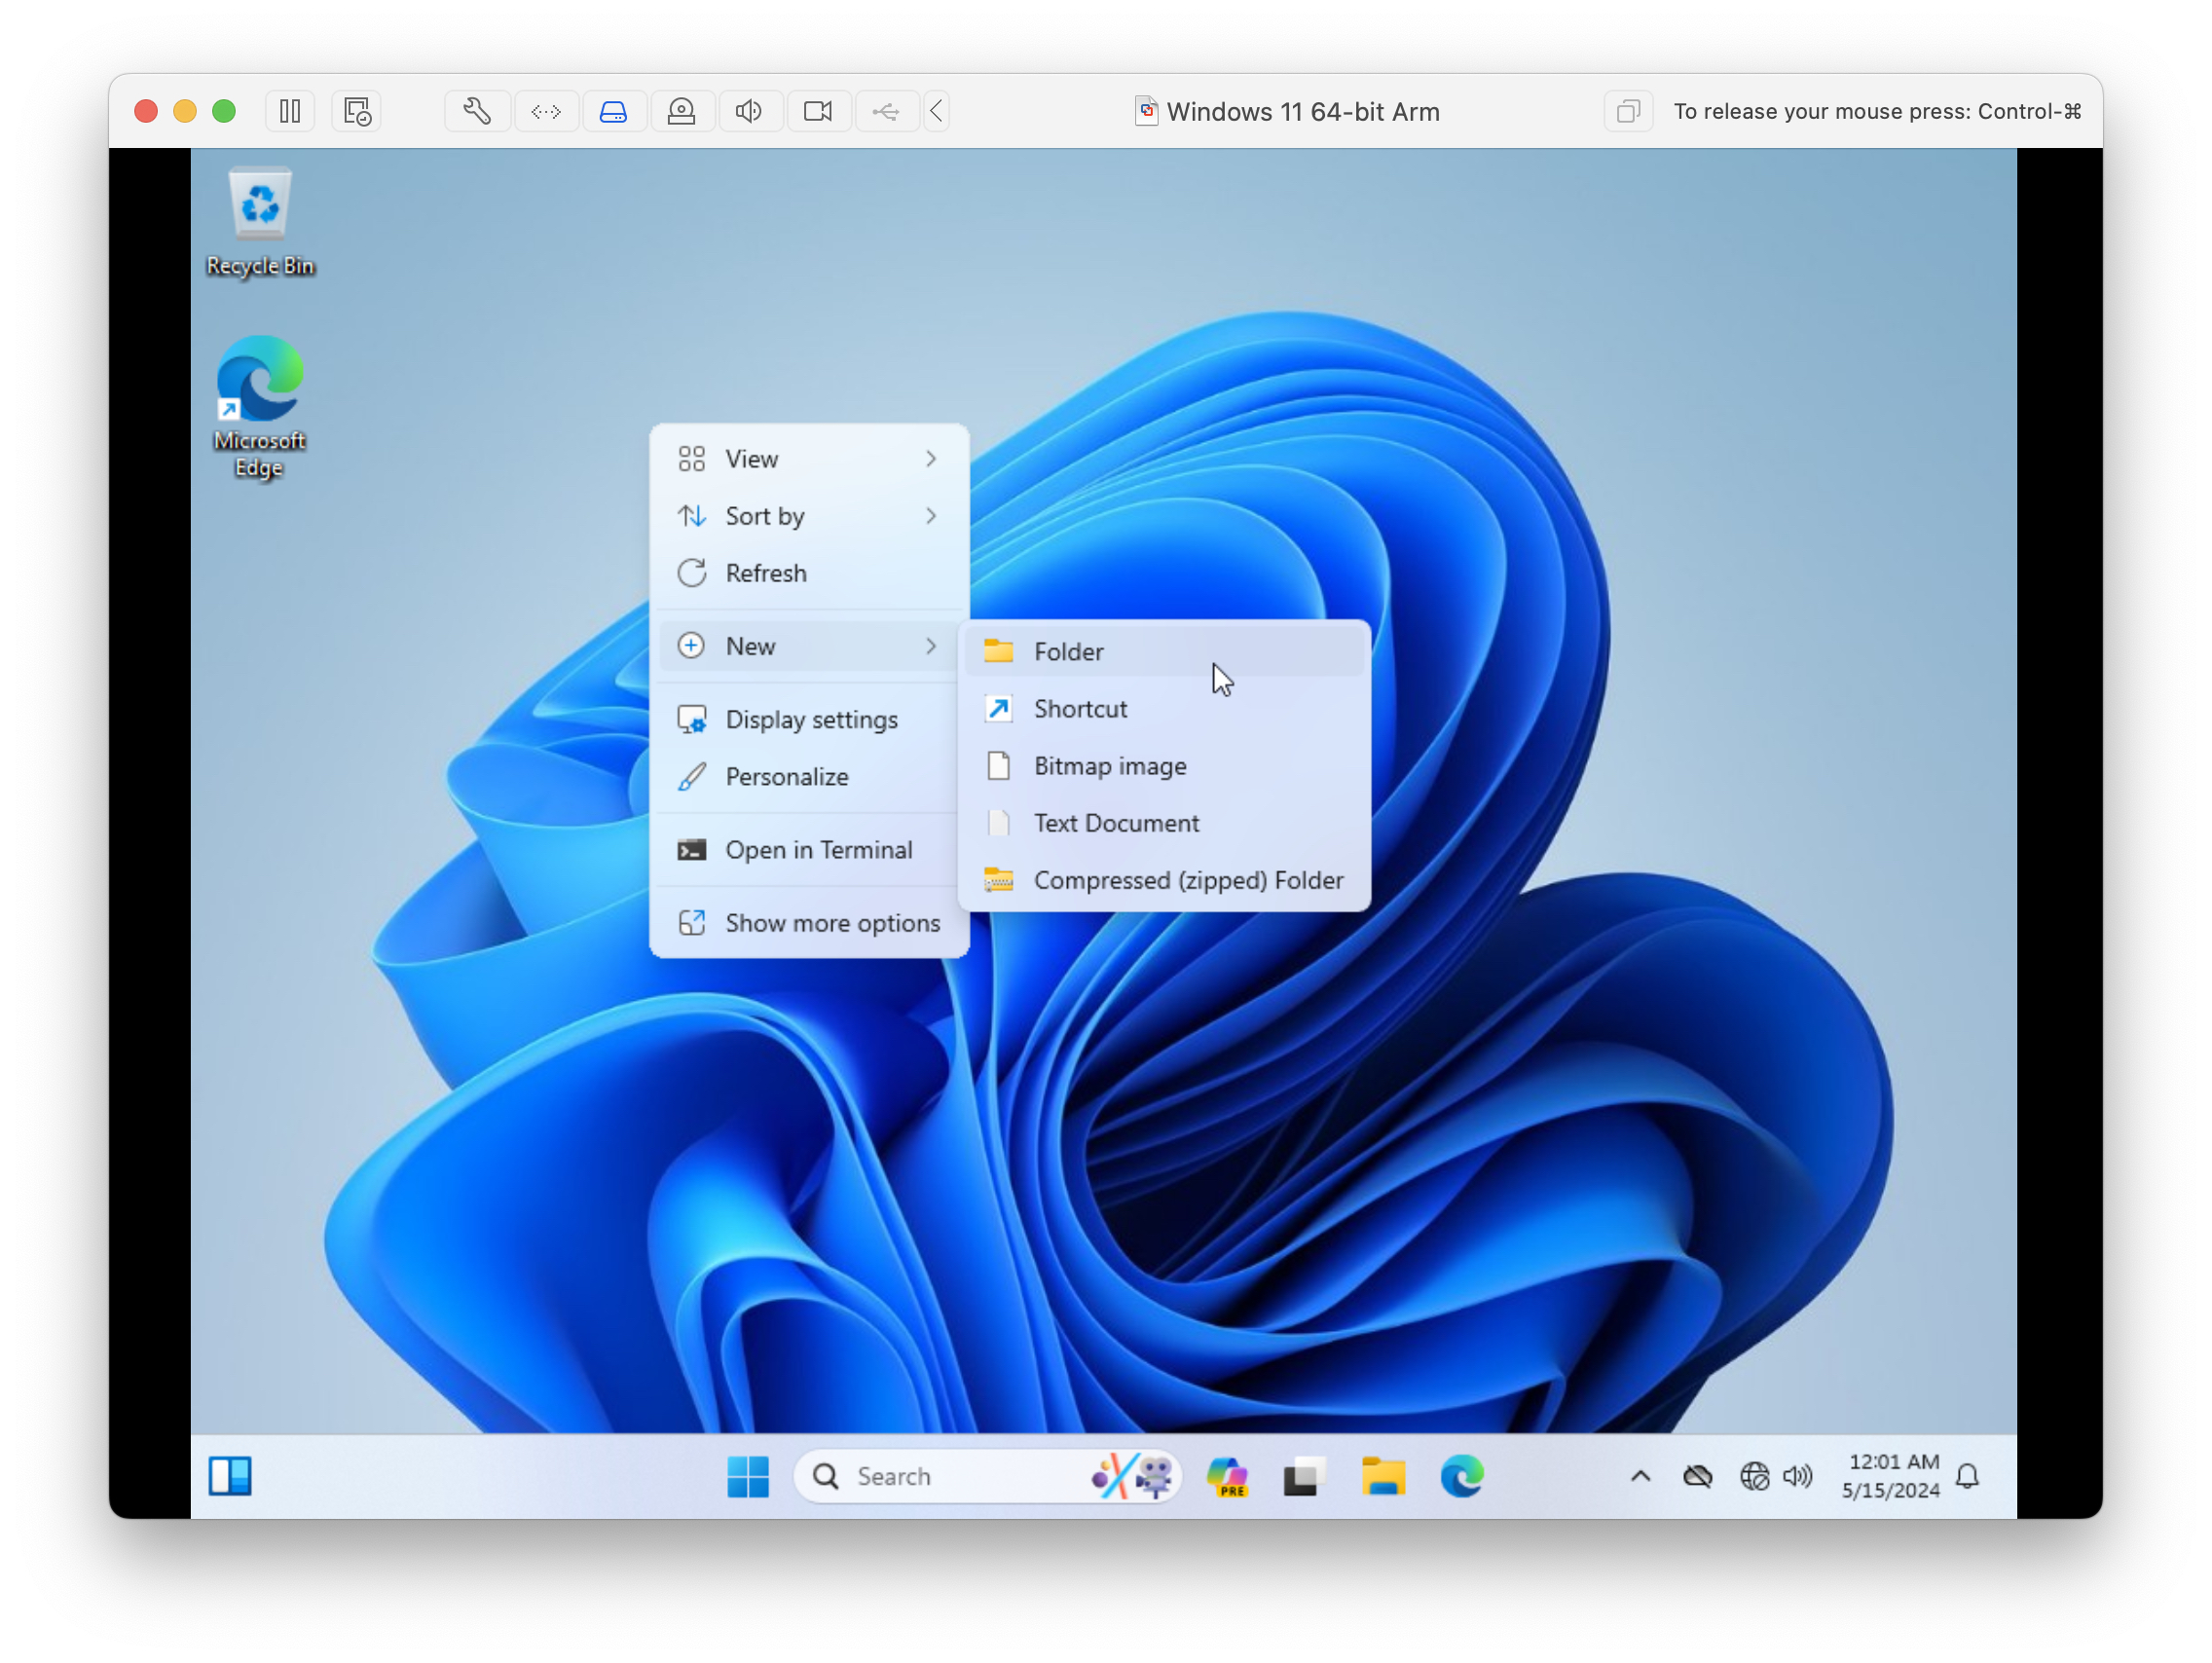This screenshot has height=1663, width=2212.
Task: Pause the virtual machine from the toolbar
Action: [x=290, y=111]
